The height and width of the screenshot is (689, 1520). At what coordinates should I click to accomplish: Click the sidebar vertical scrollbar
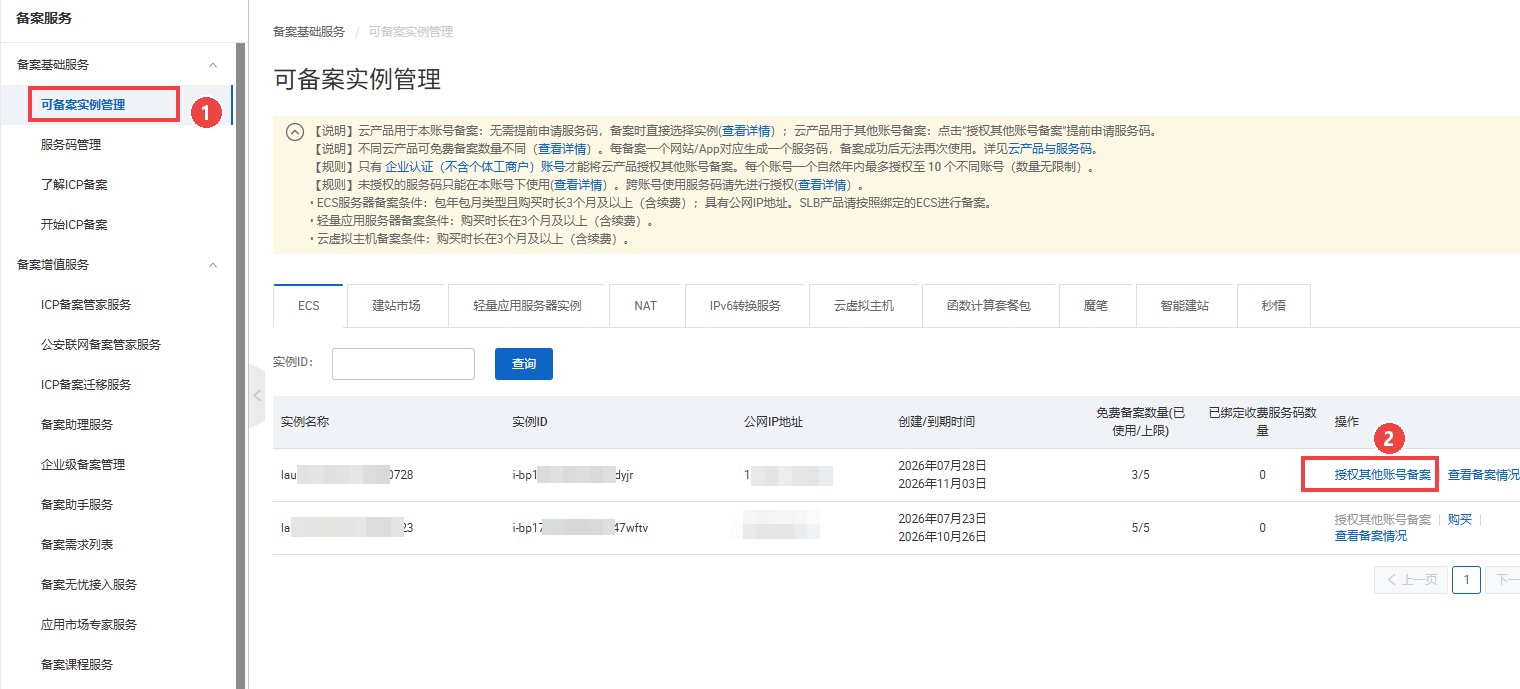click(x=240, y=366)
